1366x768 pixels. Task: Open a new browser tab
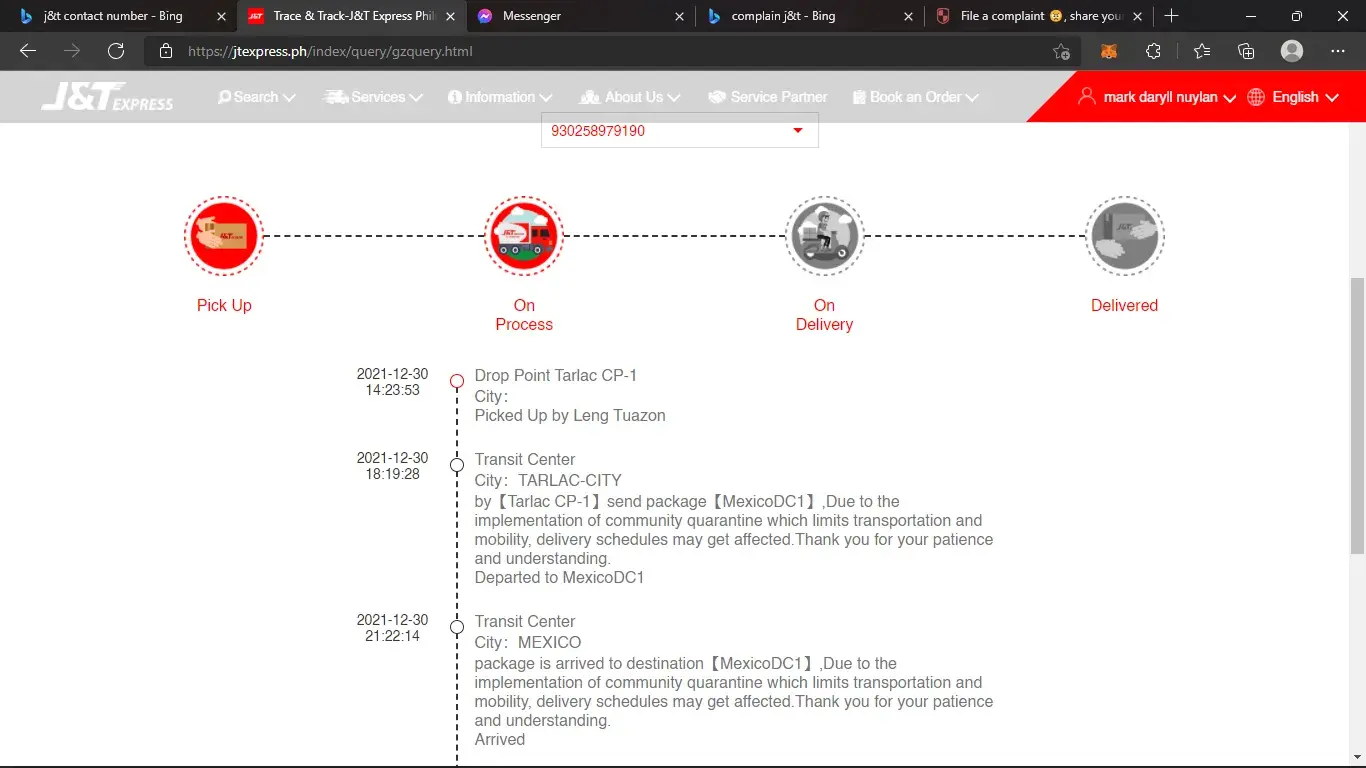[x=1172, y=16]
